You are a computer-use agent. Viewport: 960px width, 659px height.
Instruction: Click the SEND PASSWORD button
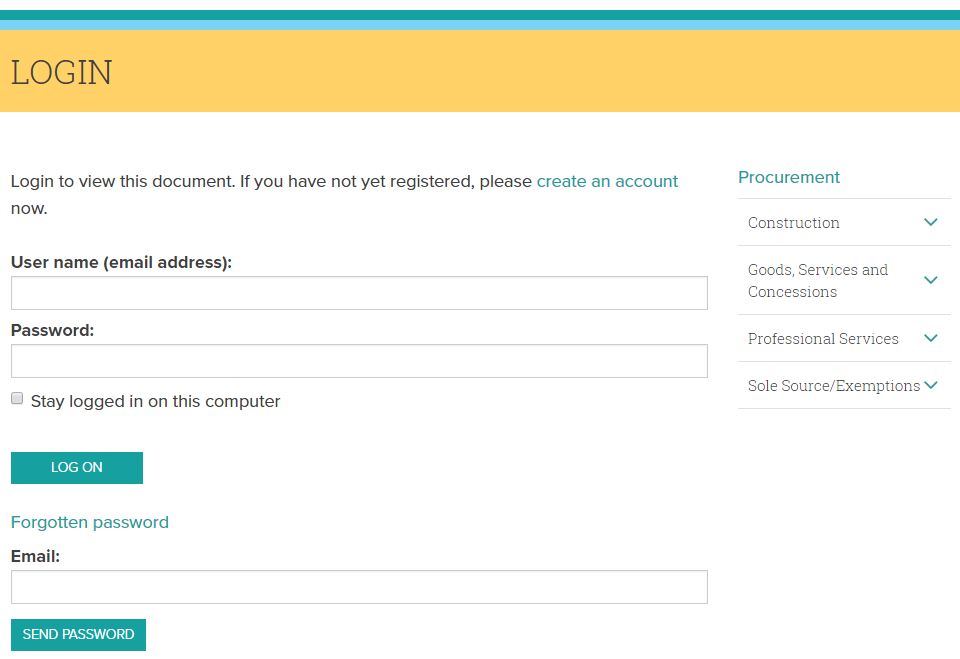[x=78, y=634]
